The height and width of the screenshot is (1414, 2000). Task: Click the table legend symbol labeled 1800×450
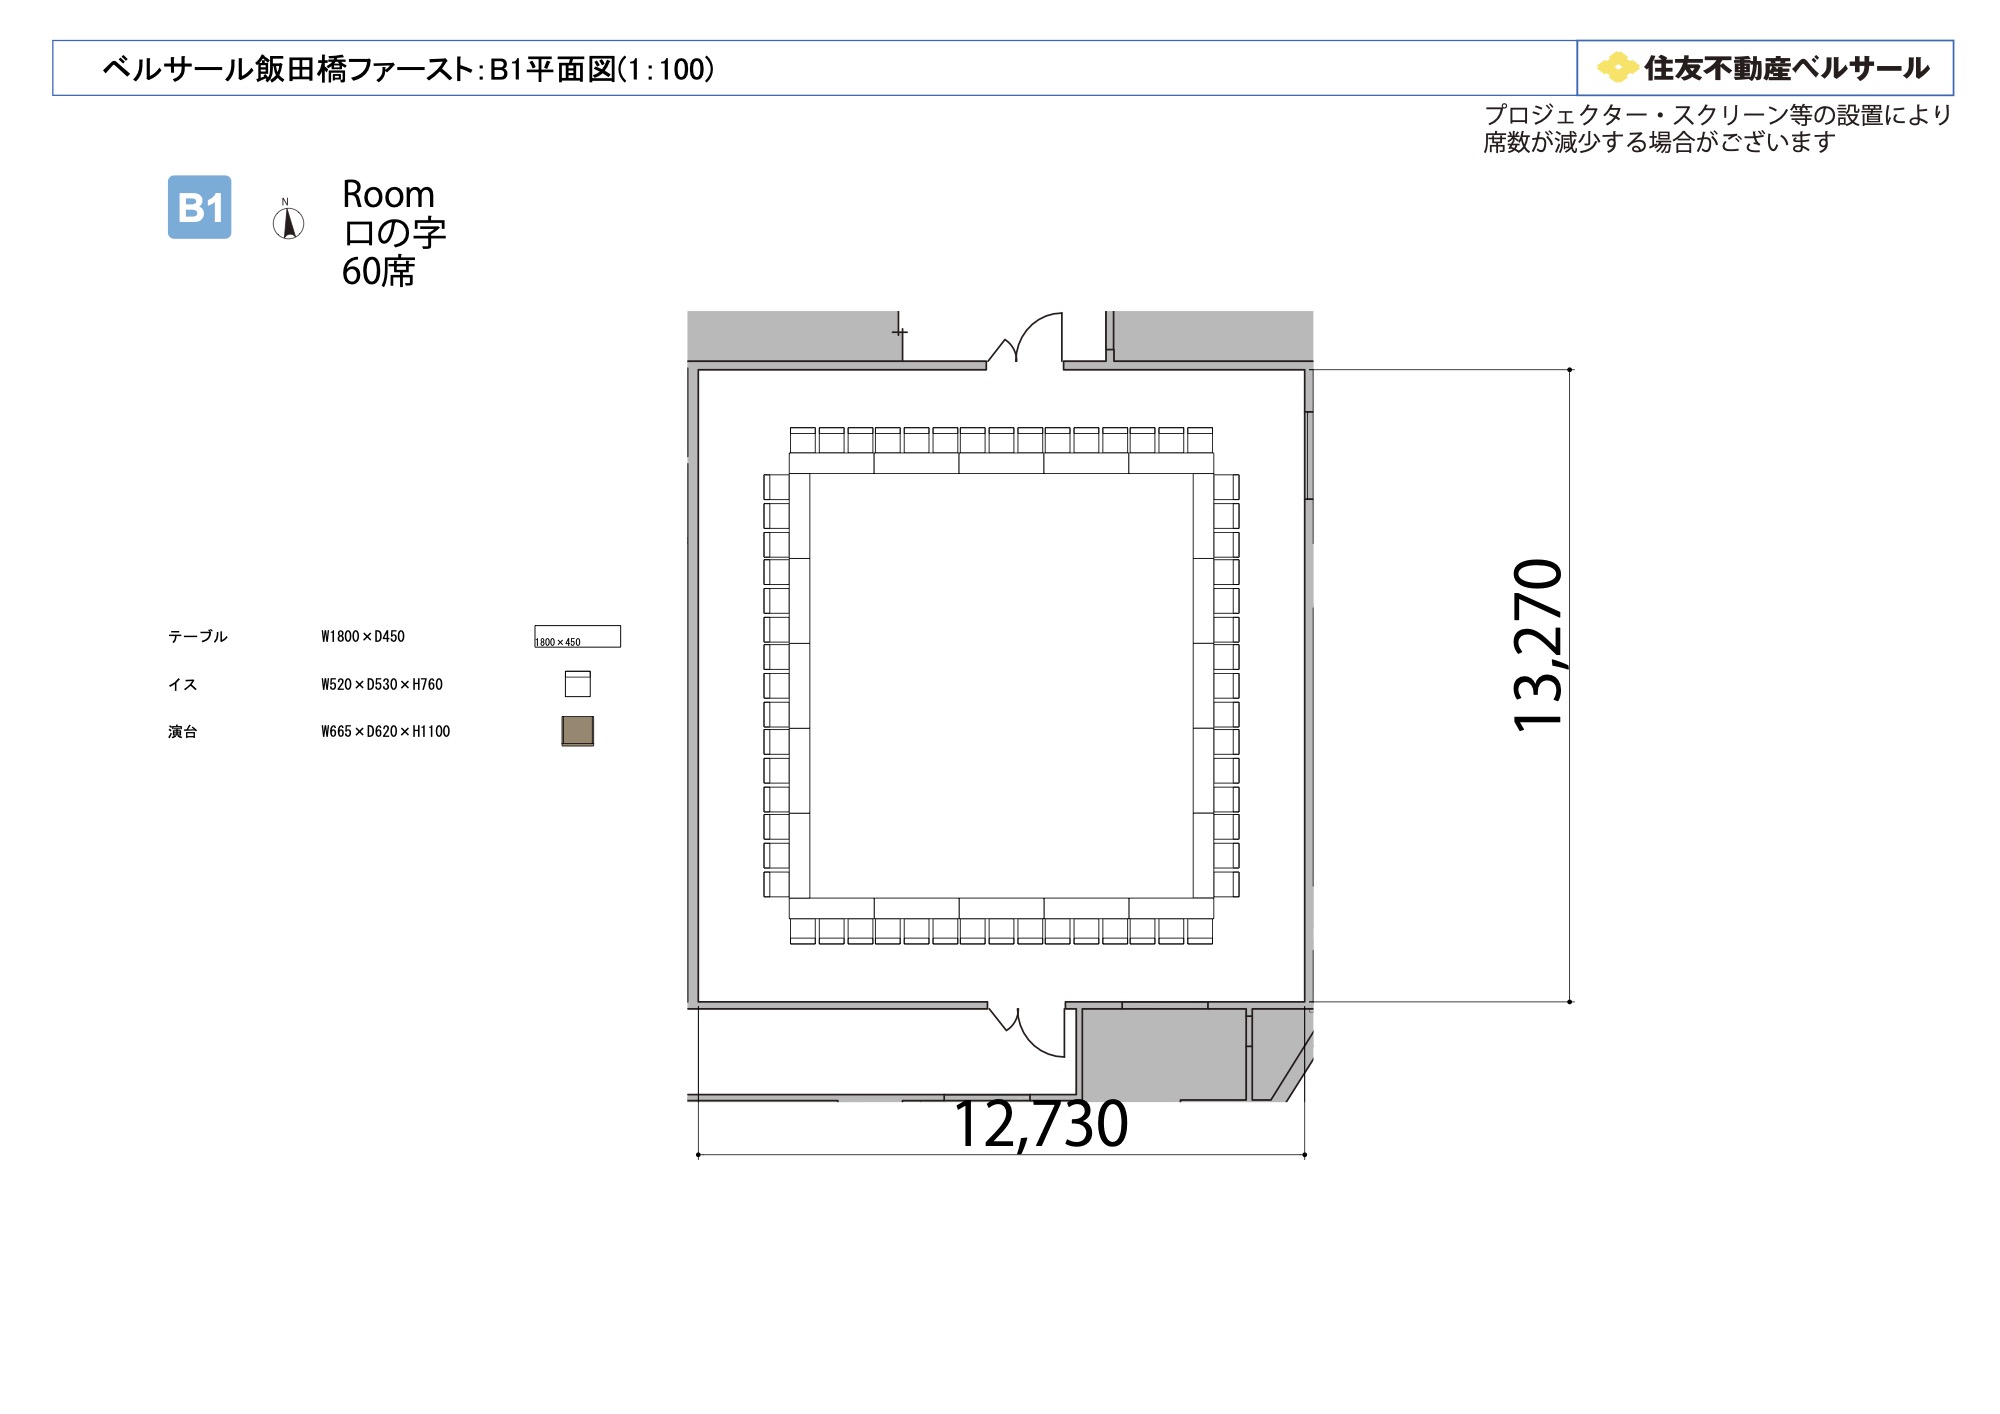coord(577,636)
